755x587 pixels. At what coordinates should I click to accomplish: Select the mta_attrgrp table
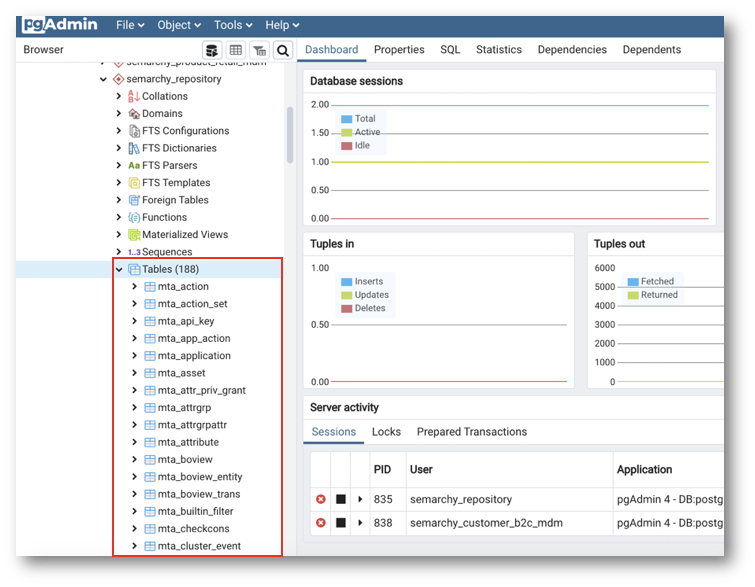pyautogui.click(x=184, y=408)
